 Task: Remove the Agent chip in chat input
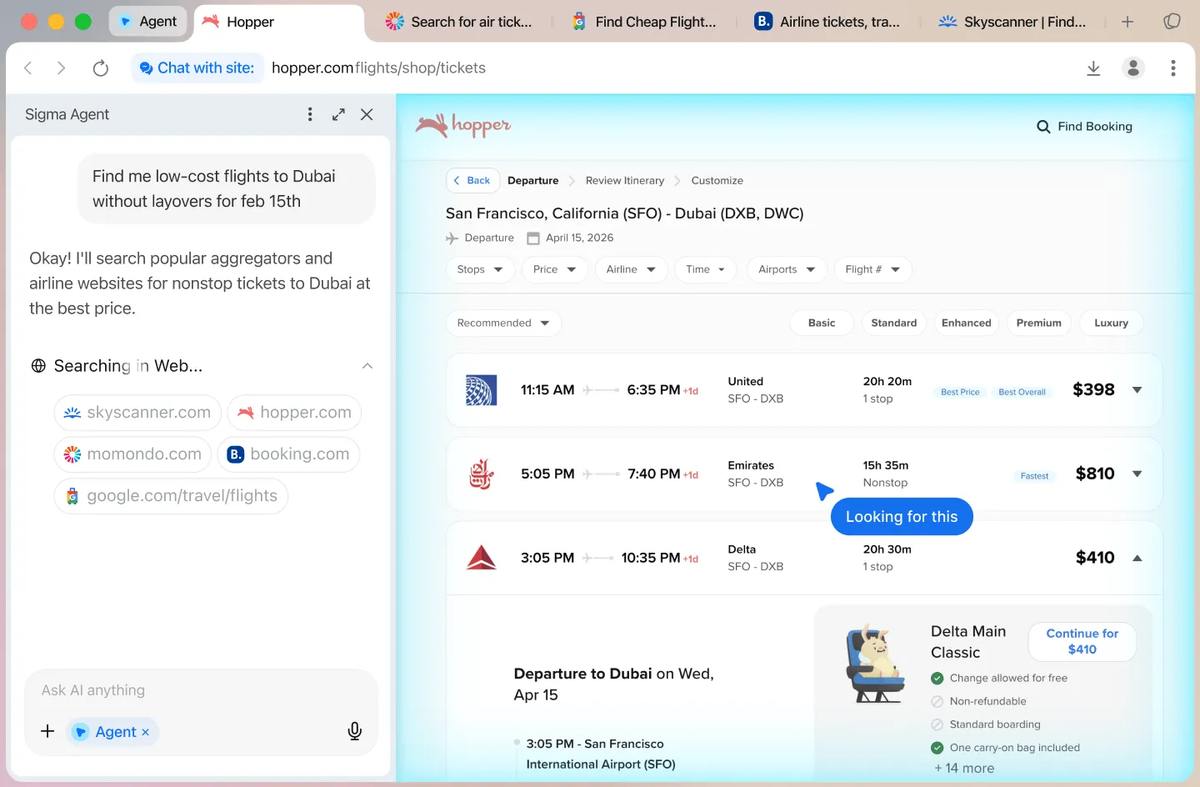145,732
